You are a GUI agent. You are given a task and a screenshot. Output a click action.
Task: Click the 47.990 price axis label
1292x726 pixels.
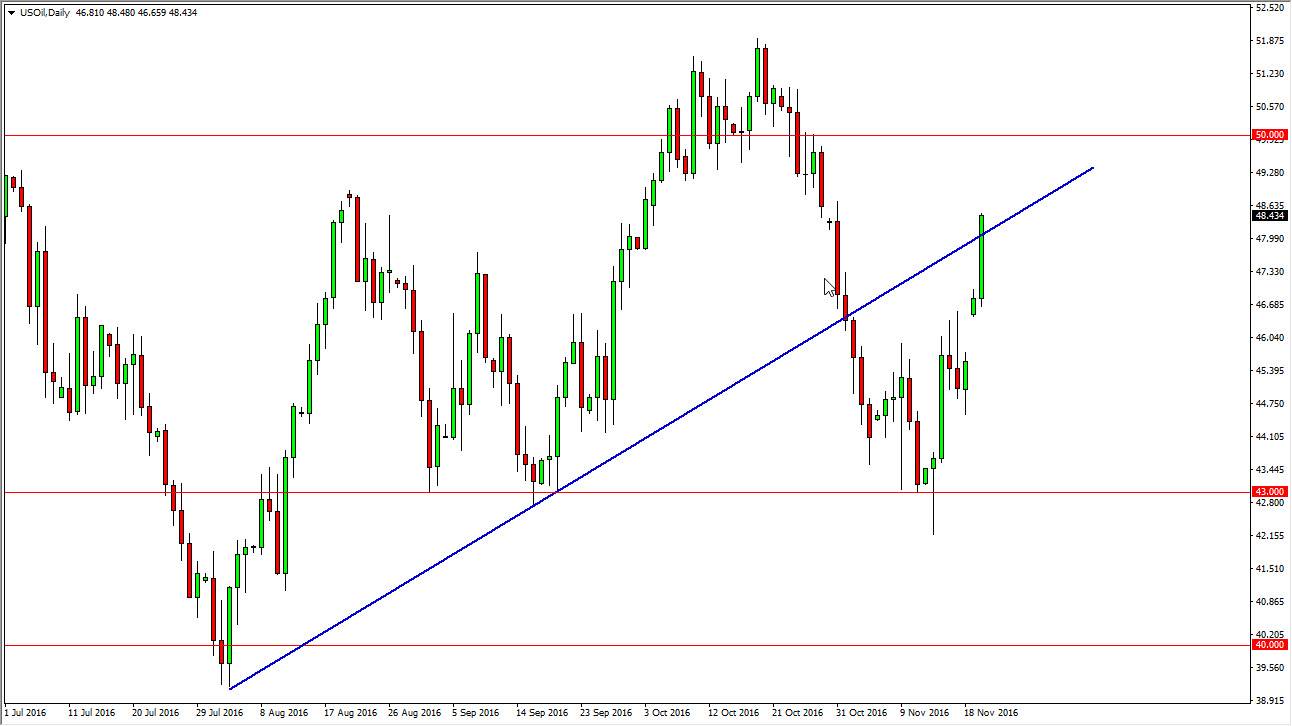coord(1270,239)
